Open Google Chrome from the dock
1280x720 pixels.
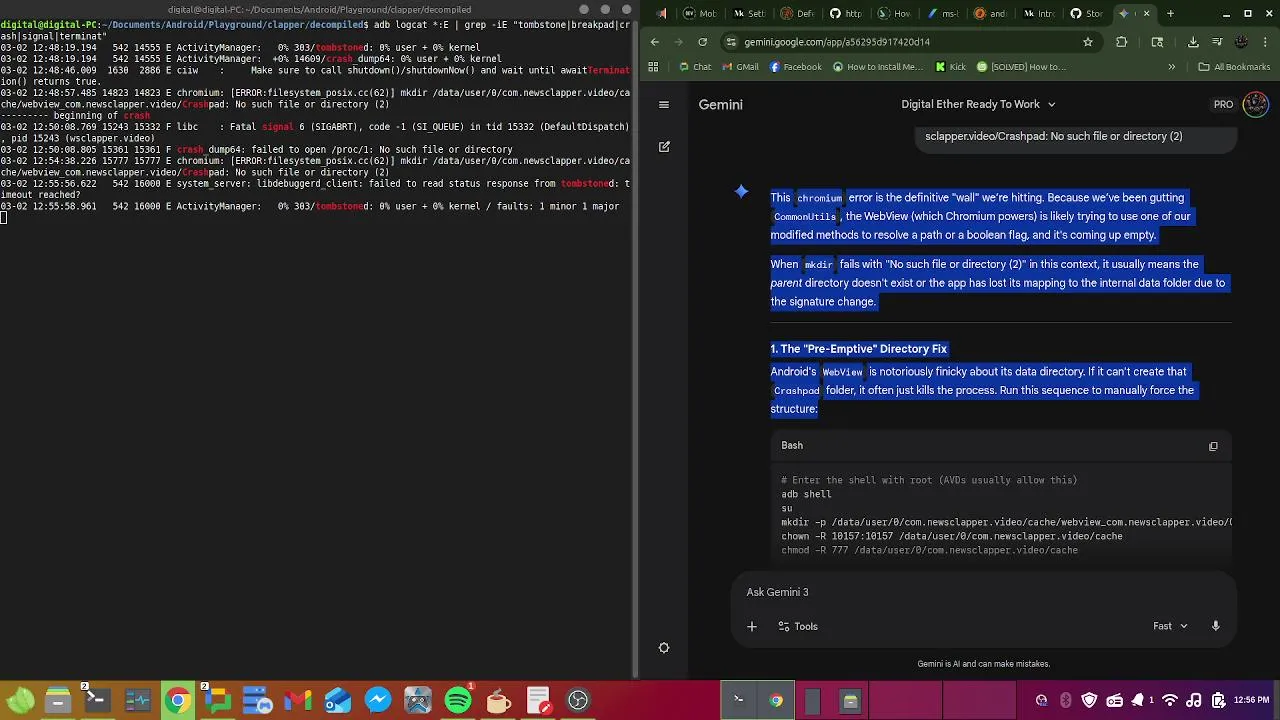177,700
